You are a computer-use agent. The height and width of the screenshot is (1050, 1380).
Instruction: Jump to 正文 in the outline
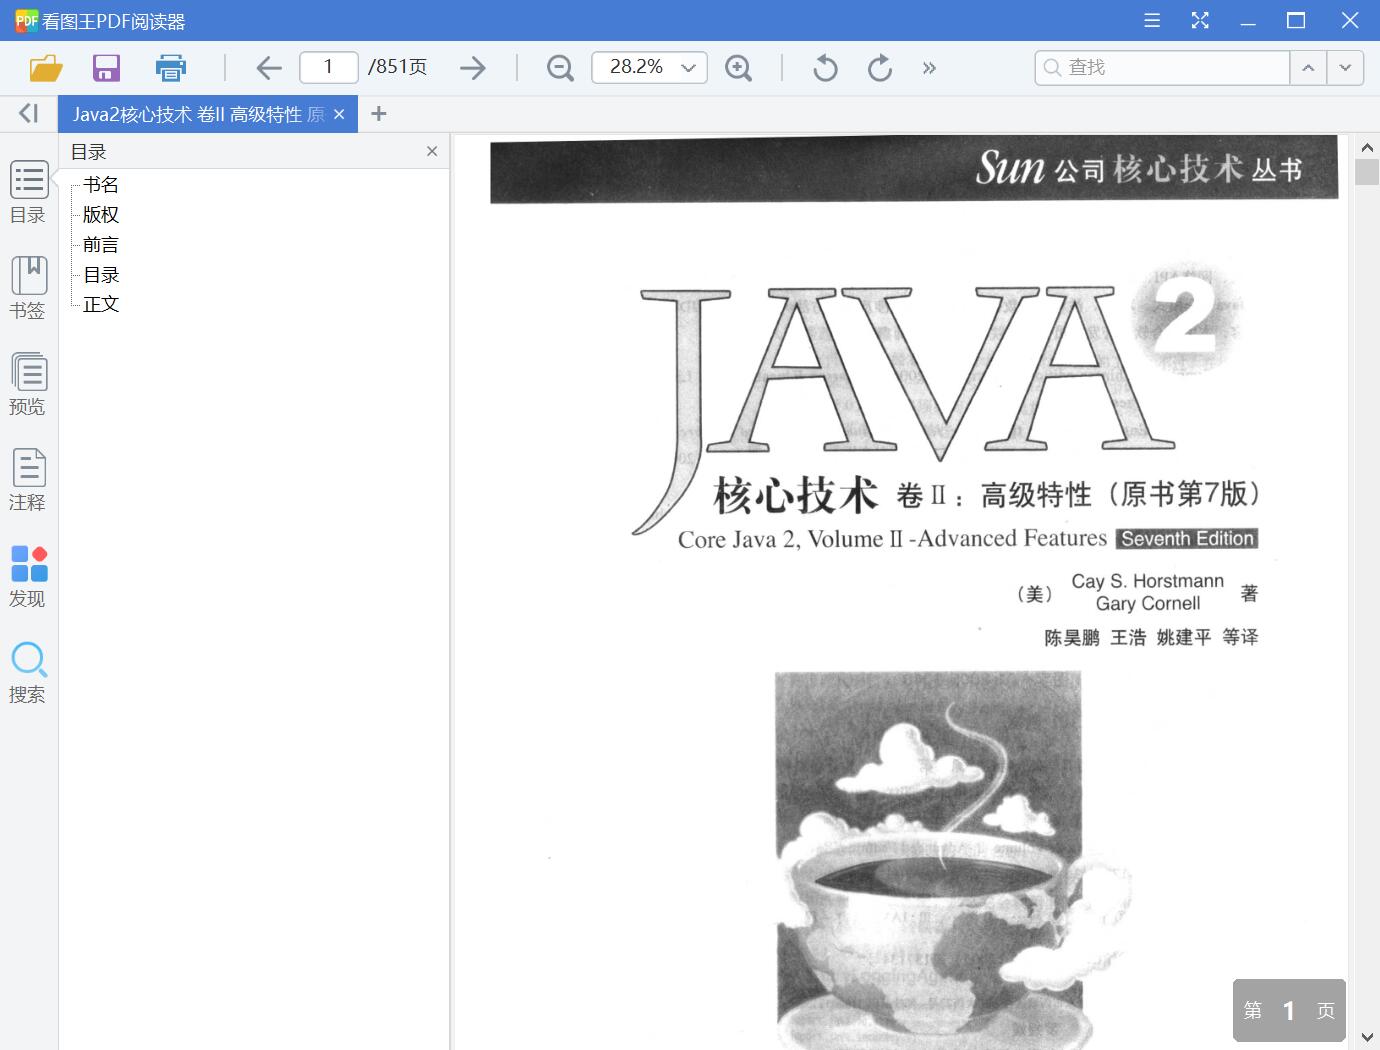point(101,304)
